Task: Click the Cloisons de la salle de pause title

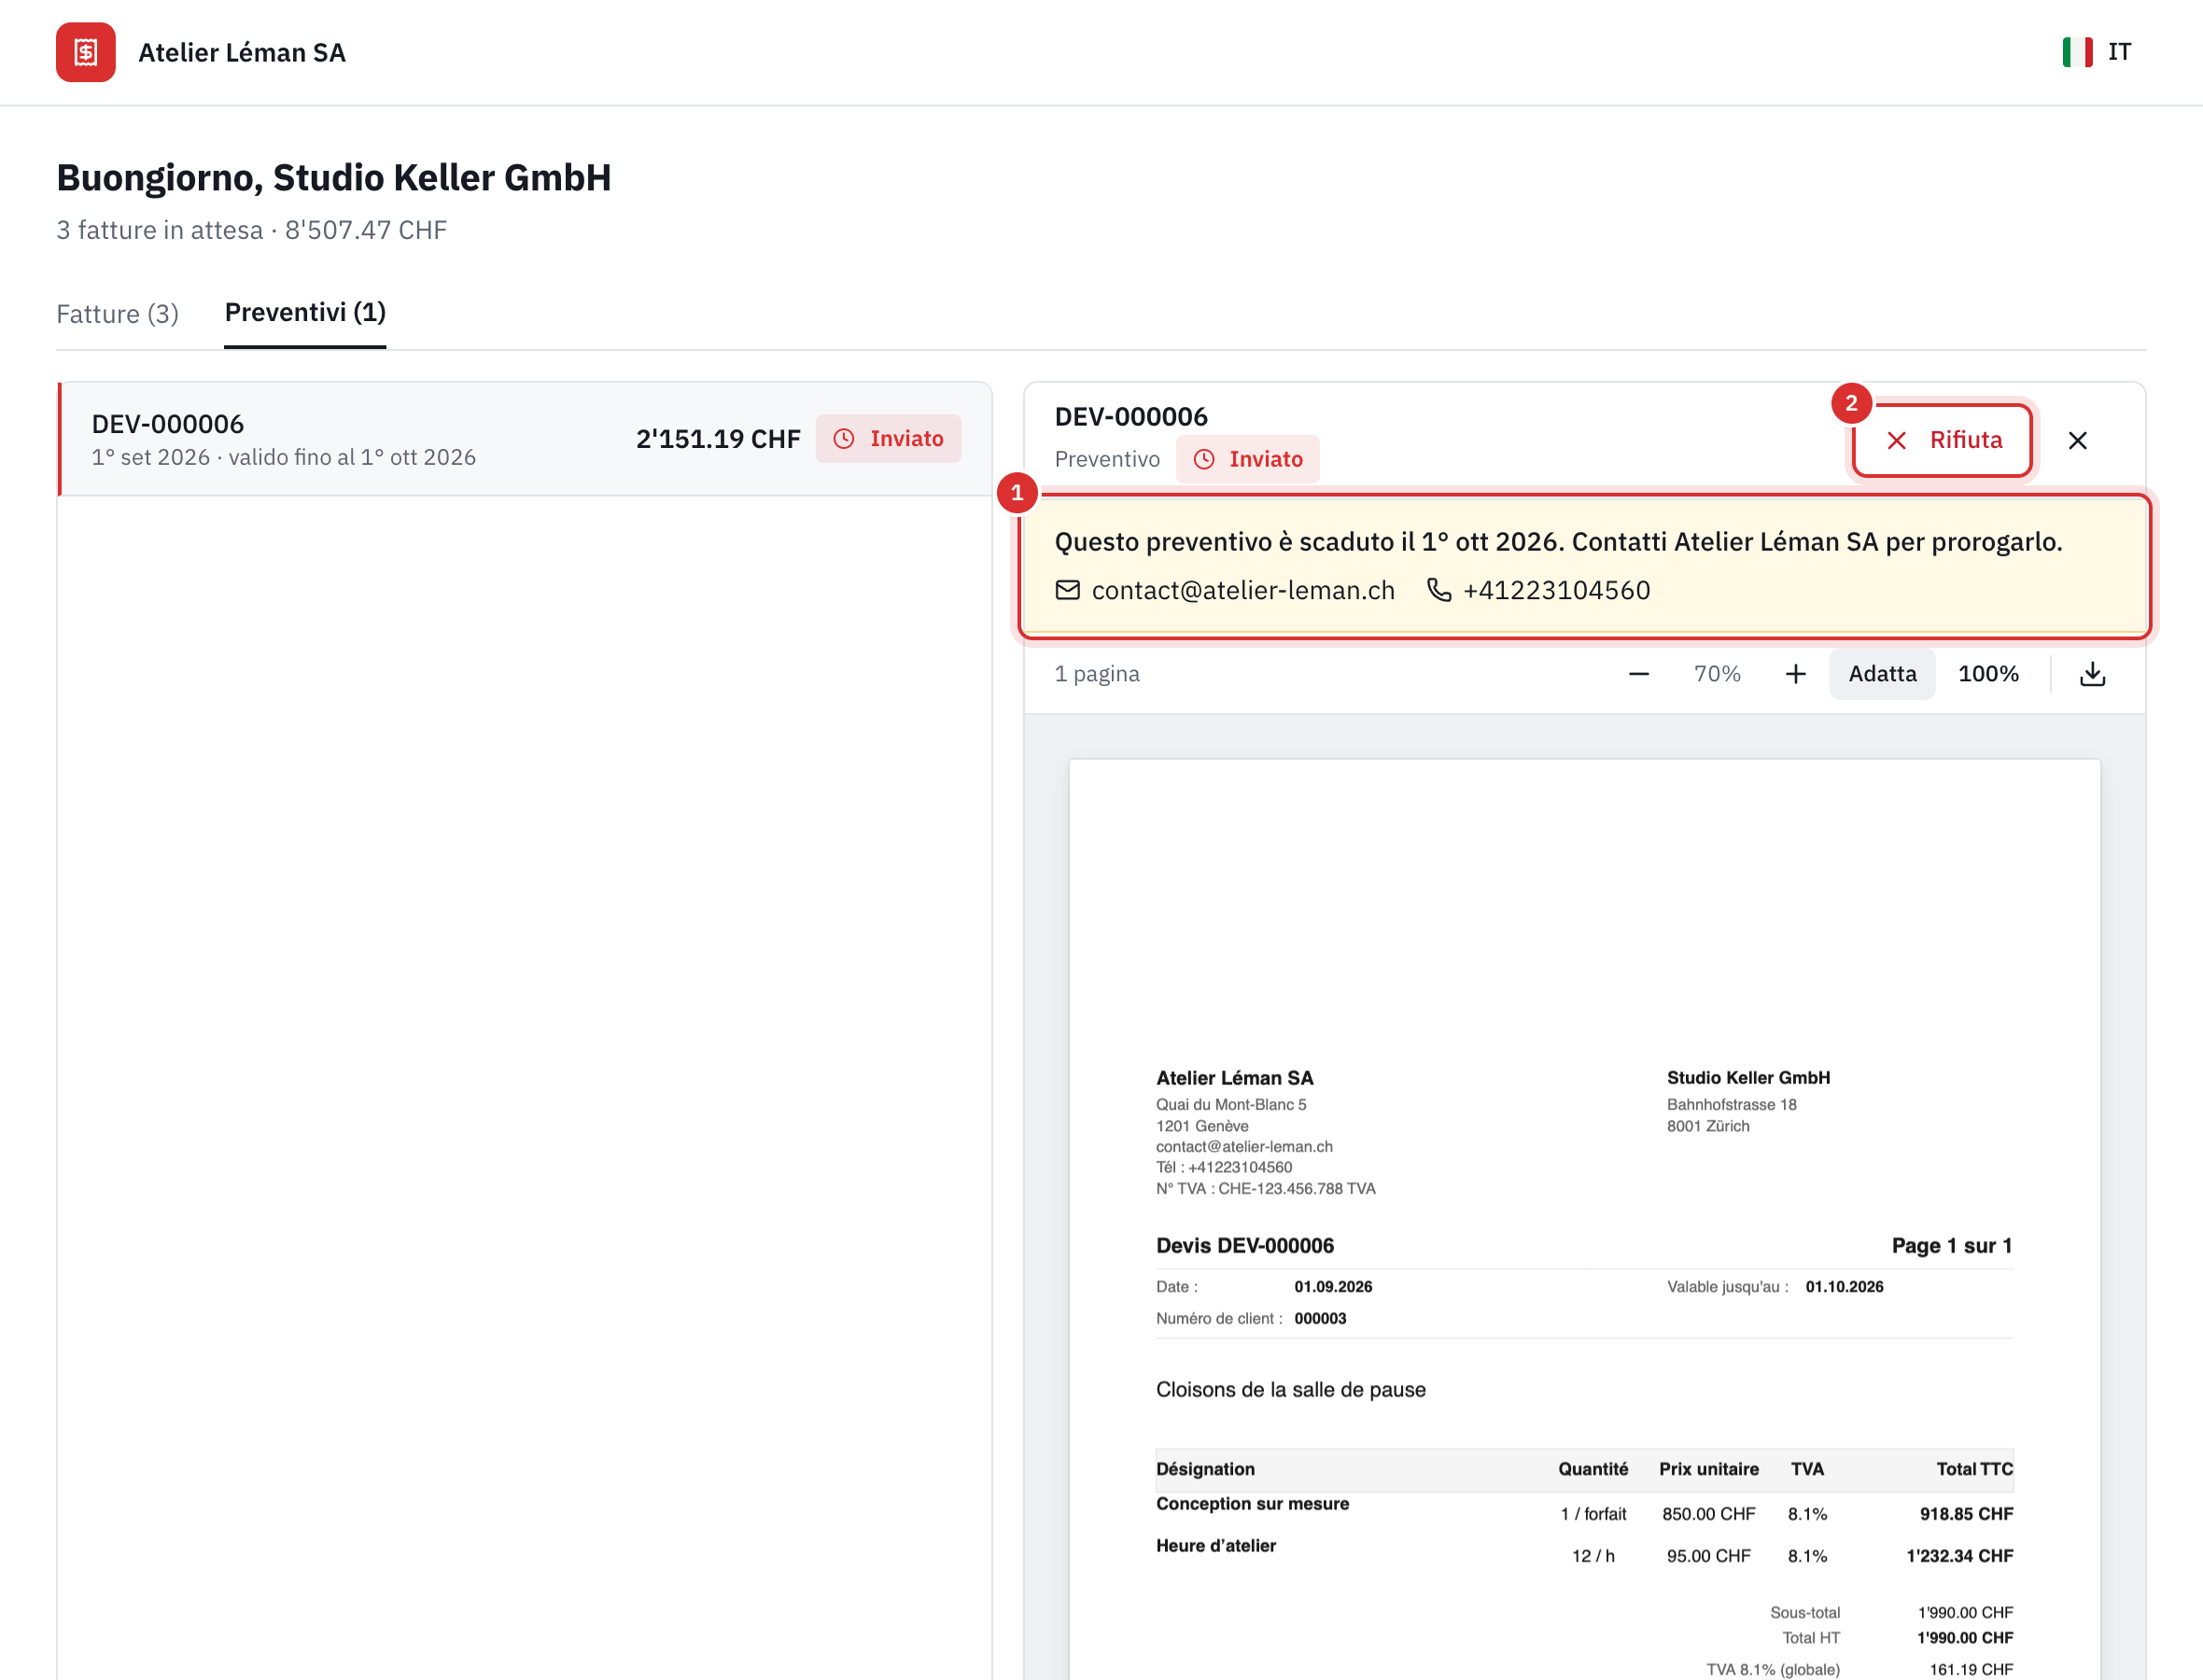Action: [x=1291, y=1390]
